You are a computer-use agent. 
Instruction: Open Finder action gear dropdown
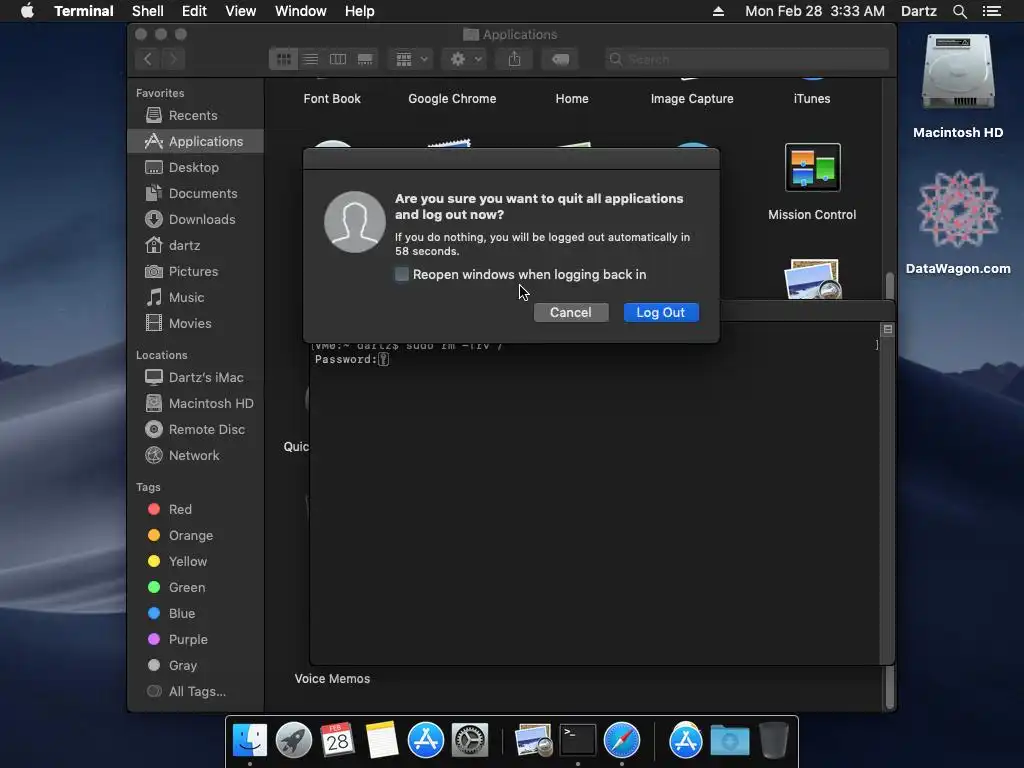(465, 59)
